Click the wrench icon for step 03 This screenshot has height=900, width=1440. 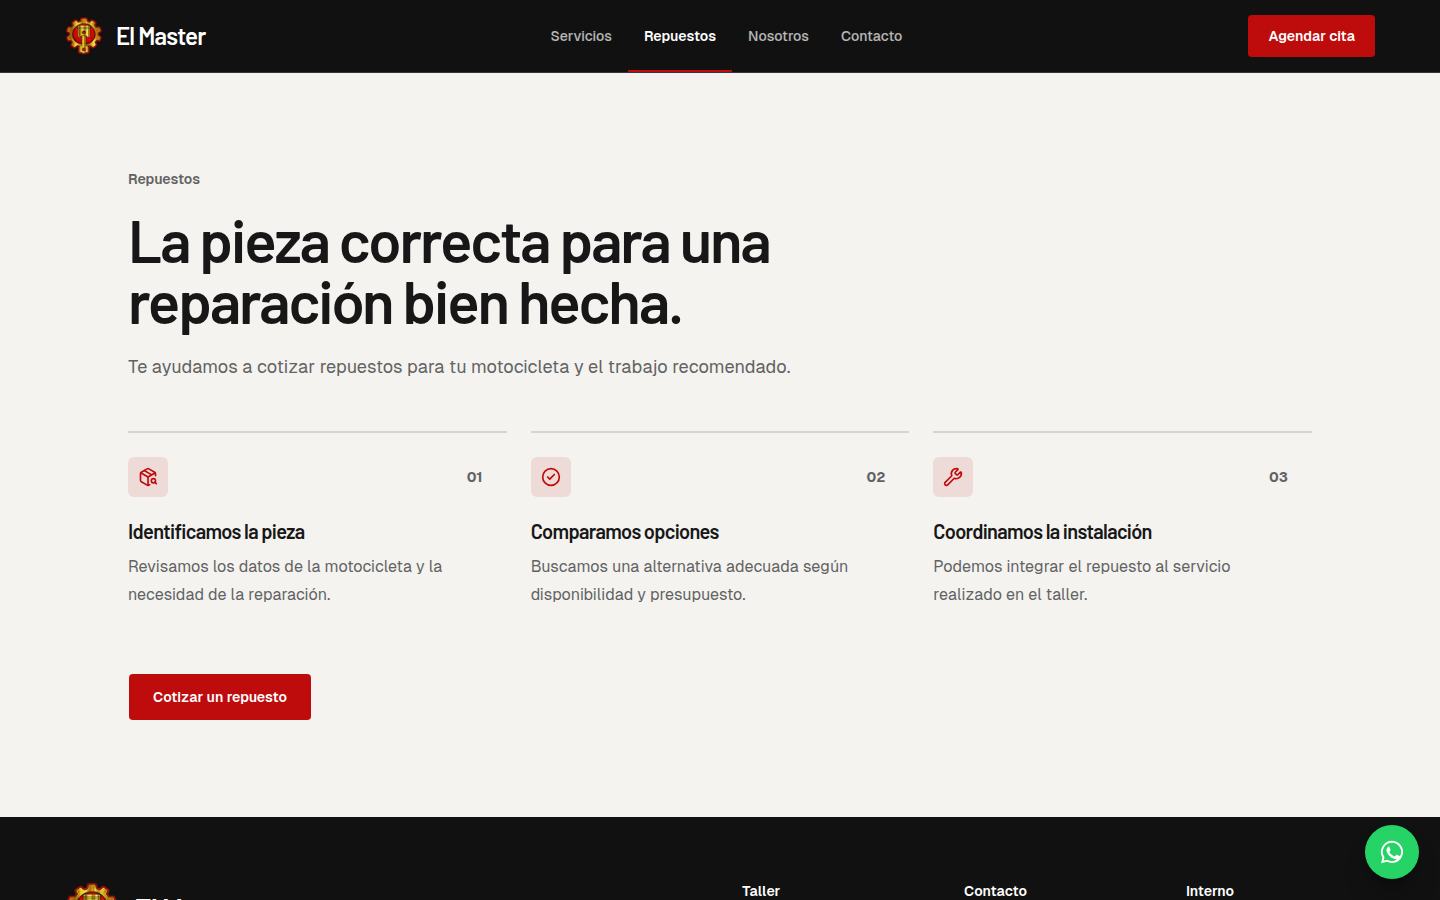point(953,477)
